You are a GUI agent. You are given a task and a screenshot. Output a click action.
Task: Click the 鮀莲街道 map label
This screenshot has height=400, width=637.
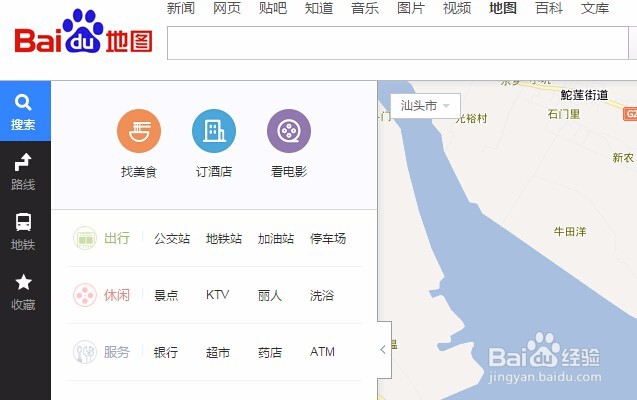(584, 95)
